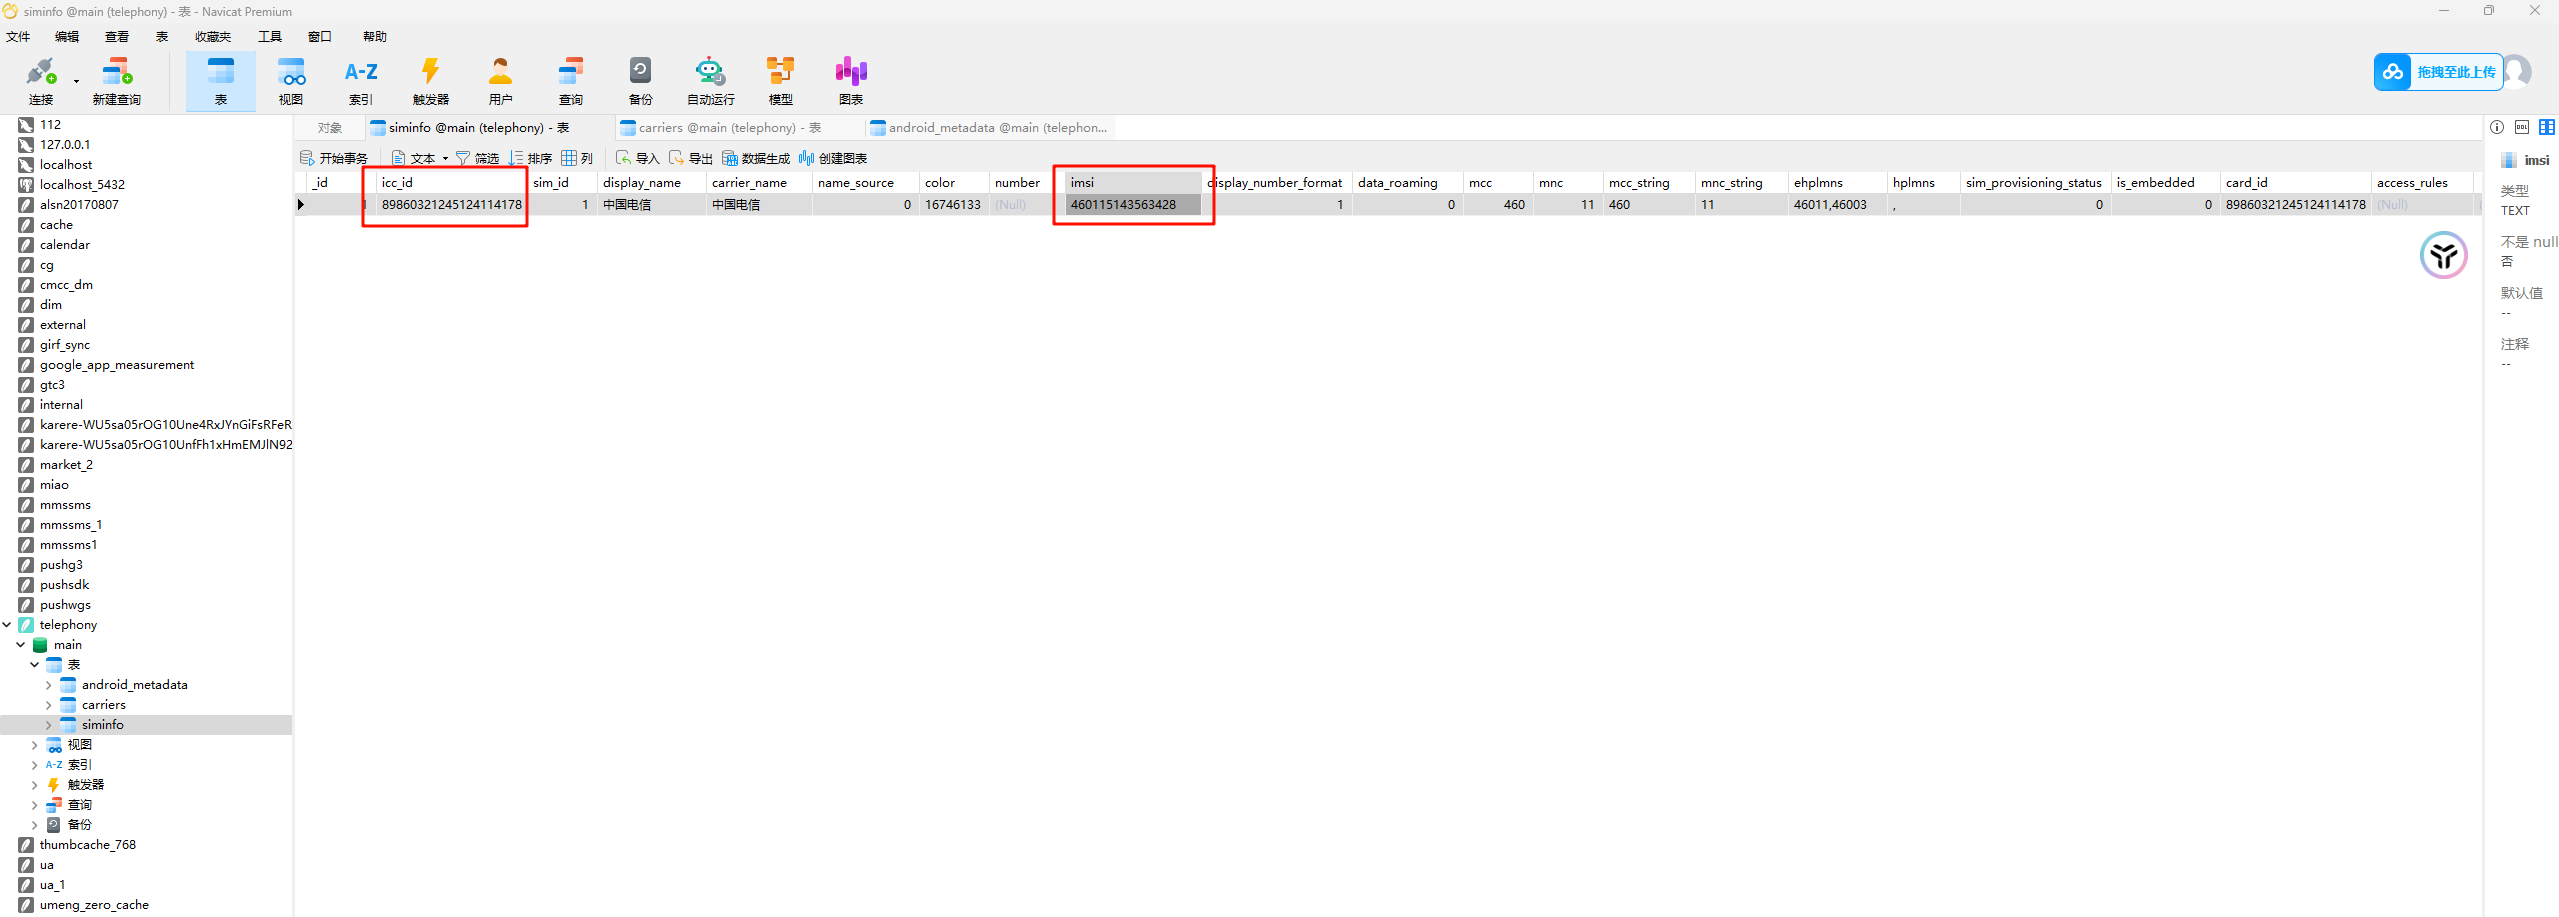Select the View (视图) toolbar icon

click(291, 80)
